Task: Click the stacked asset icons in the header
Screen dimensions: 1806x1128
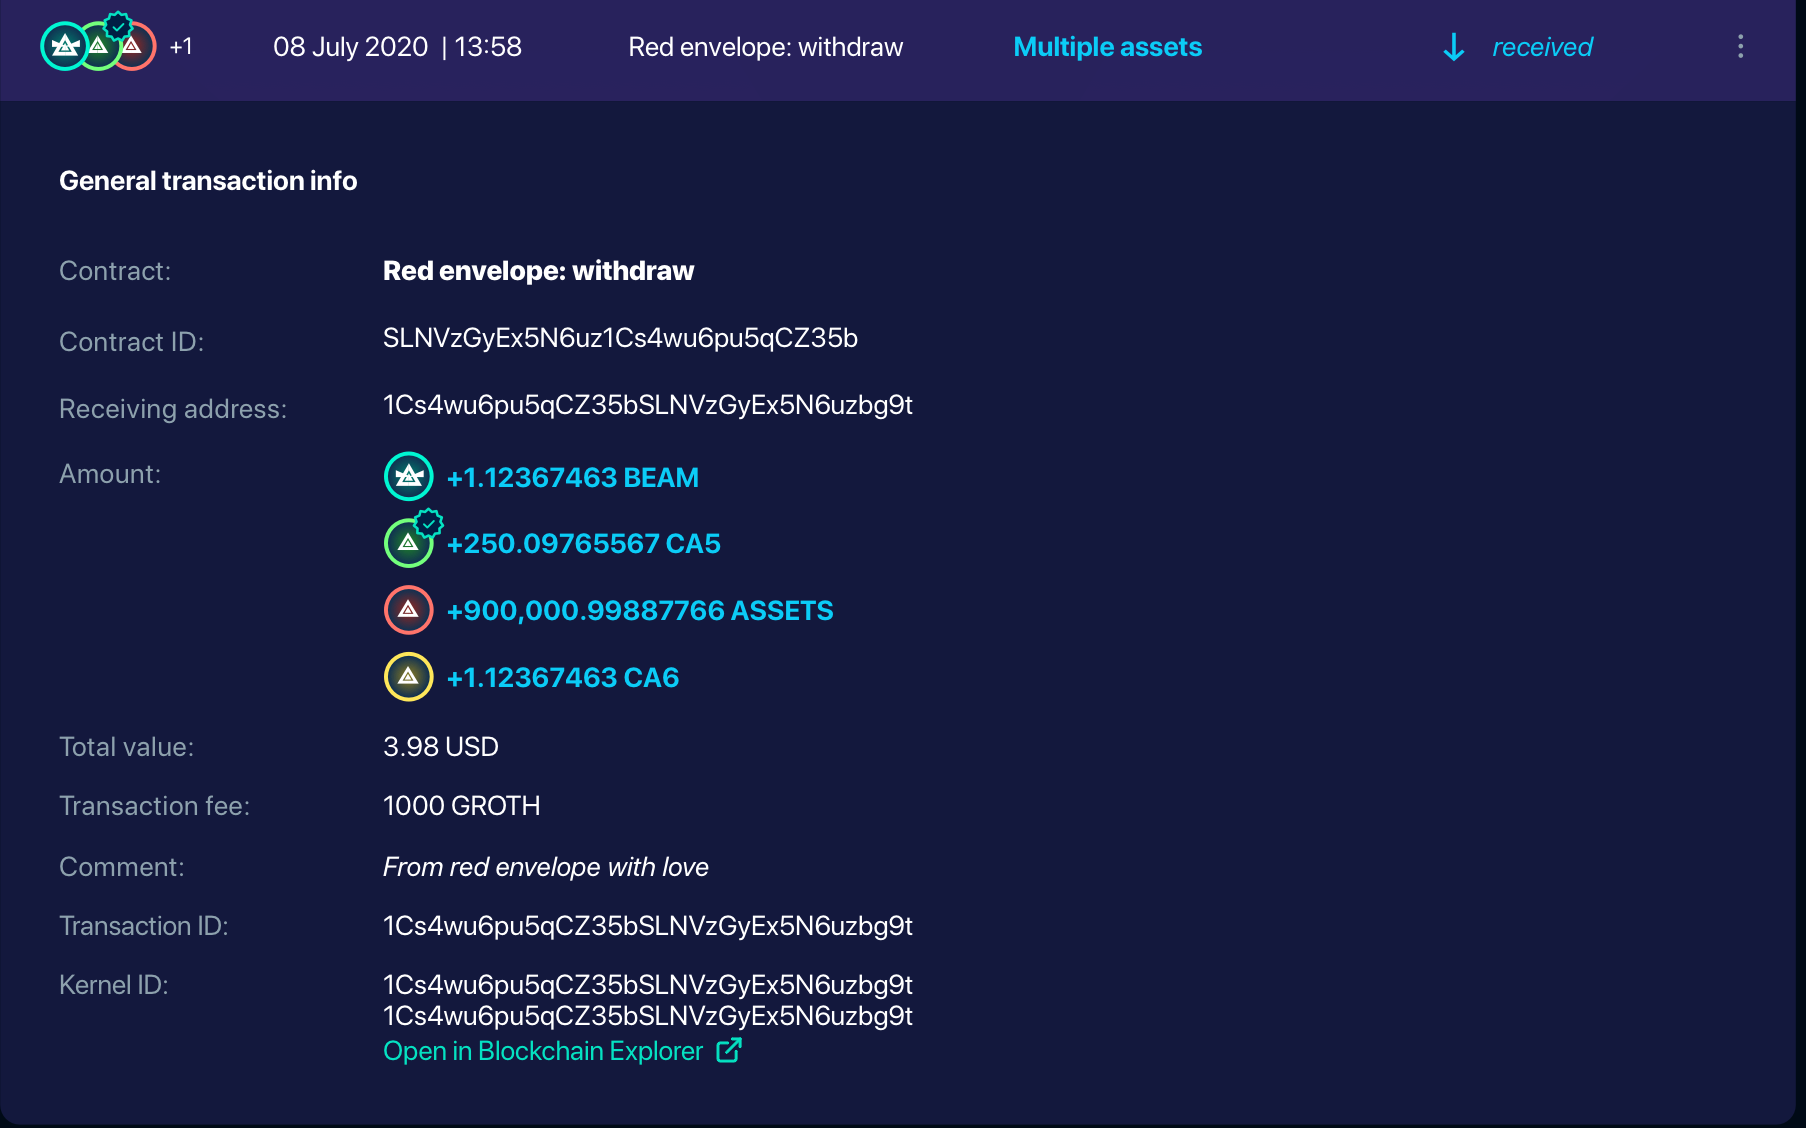Action: click(x=97, y=45)
